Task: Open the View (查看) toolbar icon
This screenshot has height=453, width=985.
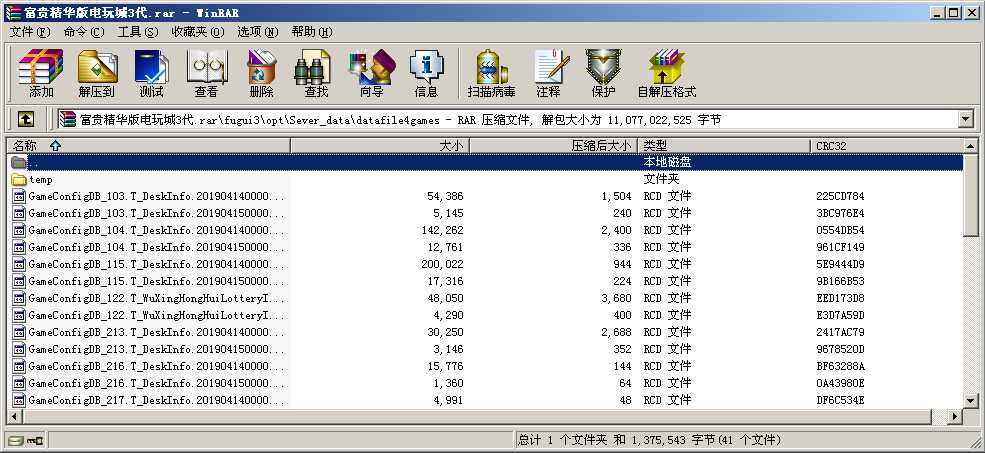Action: click(206, 73)
